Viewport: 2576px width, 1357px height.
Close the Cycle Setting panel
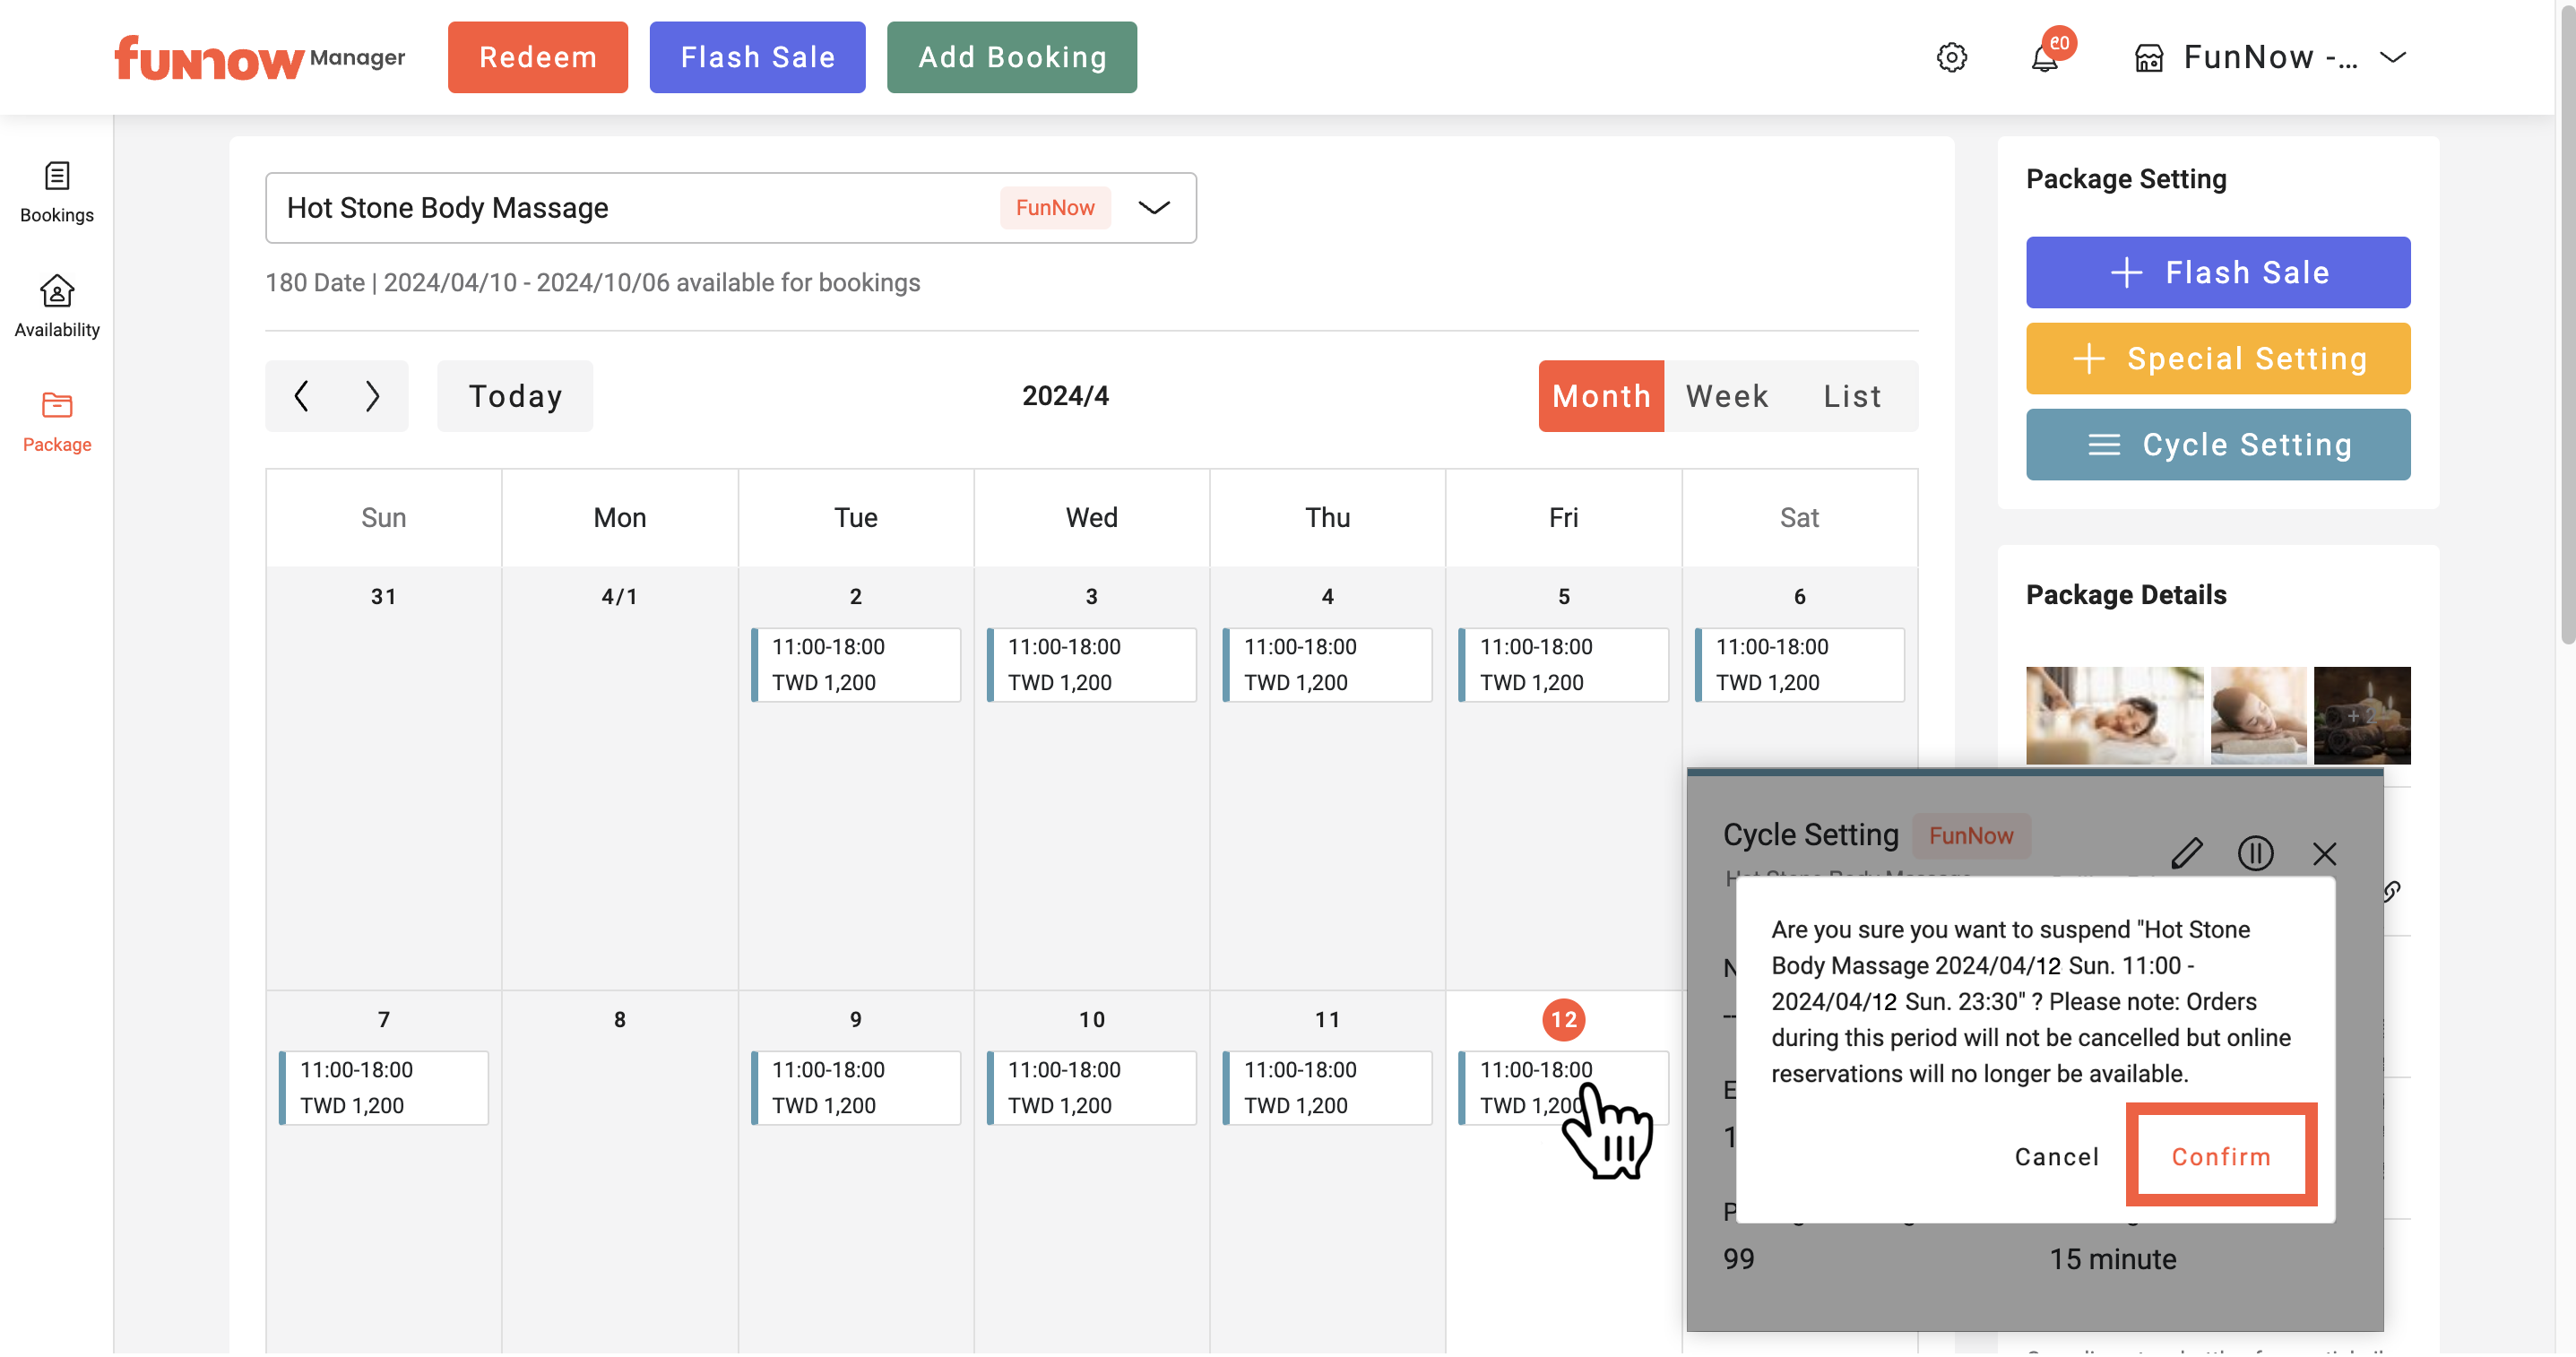(2325, 854)
